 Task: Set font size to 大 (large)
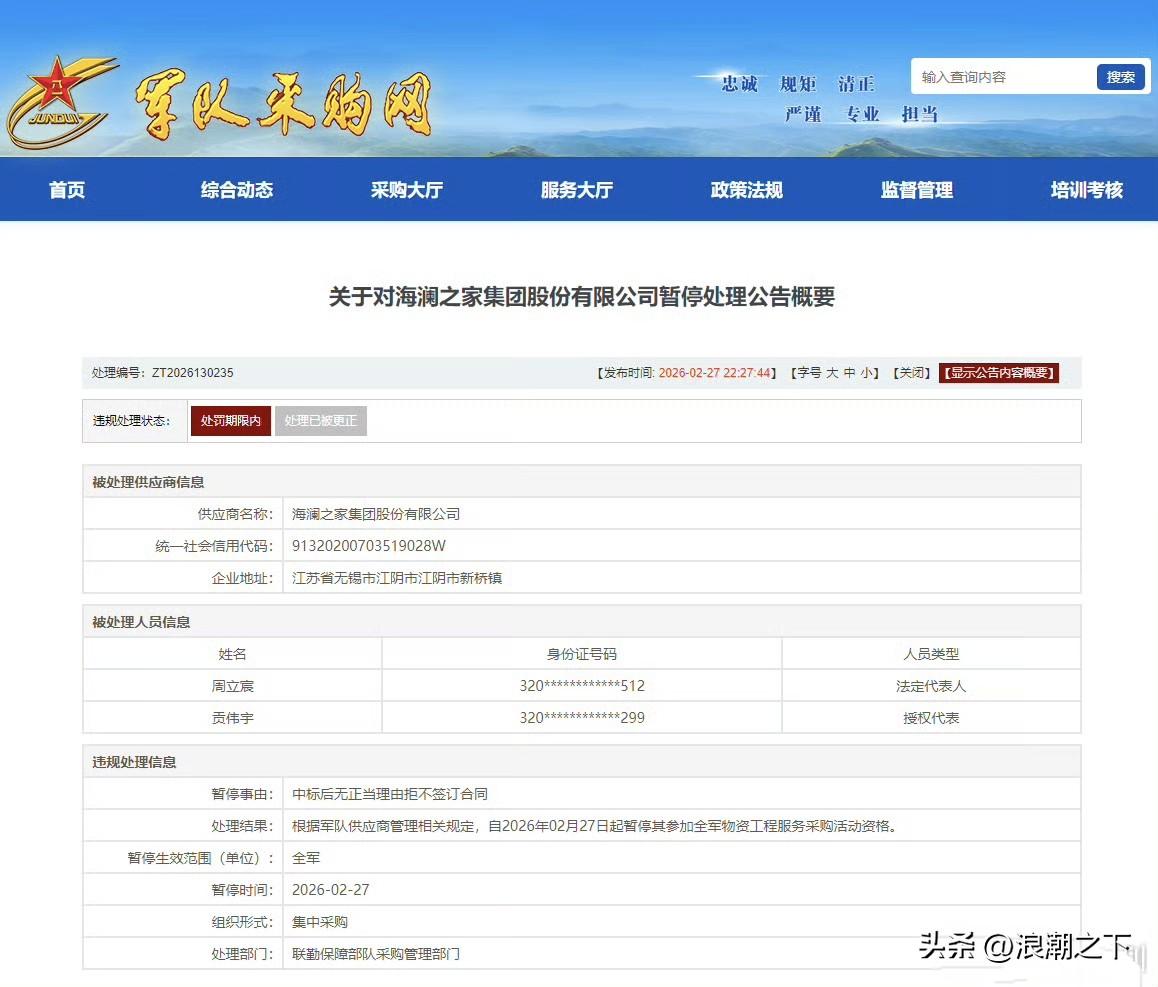[832, 373]
